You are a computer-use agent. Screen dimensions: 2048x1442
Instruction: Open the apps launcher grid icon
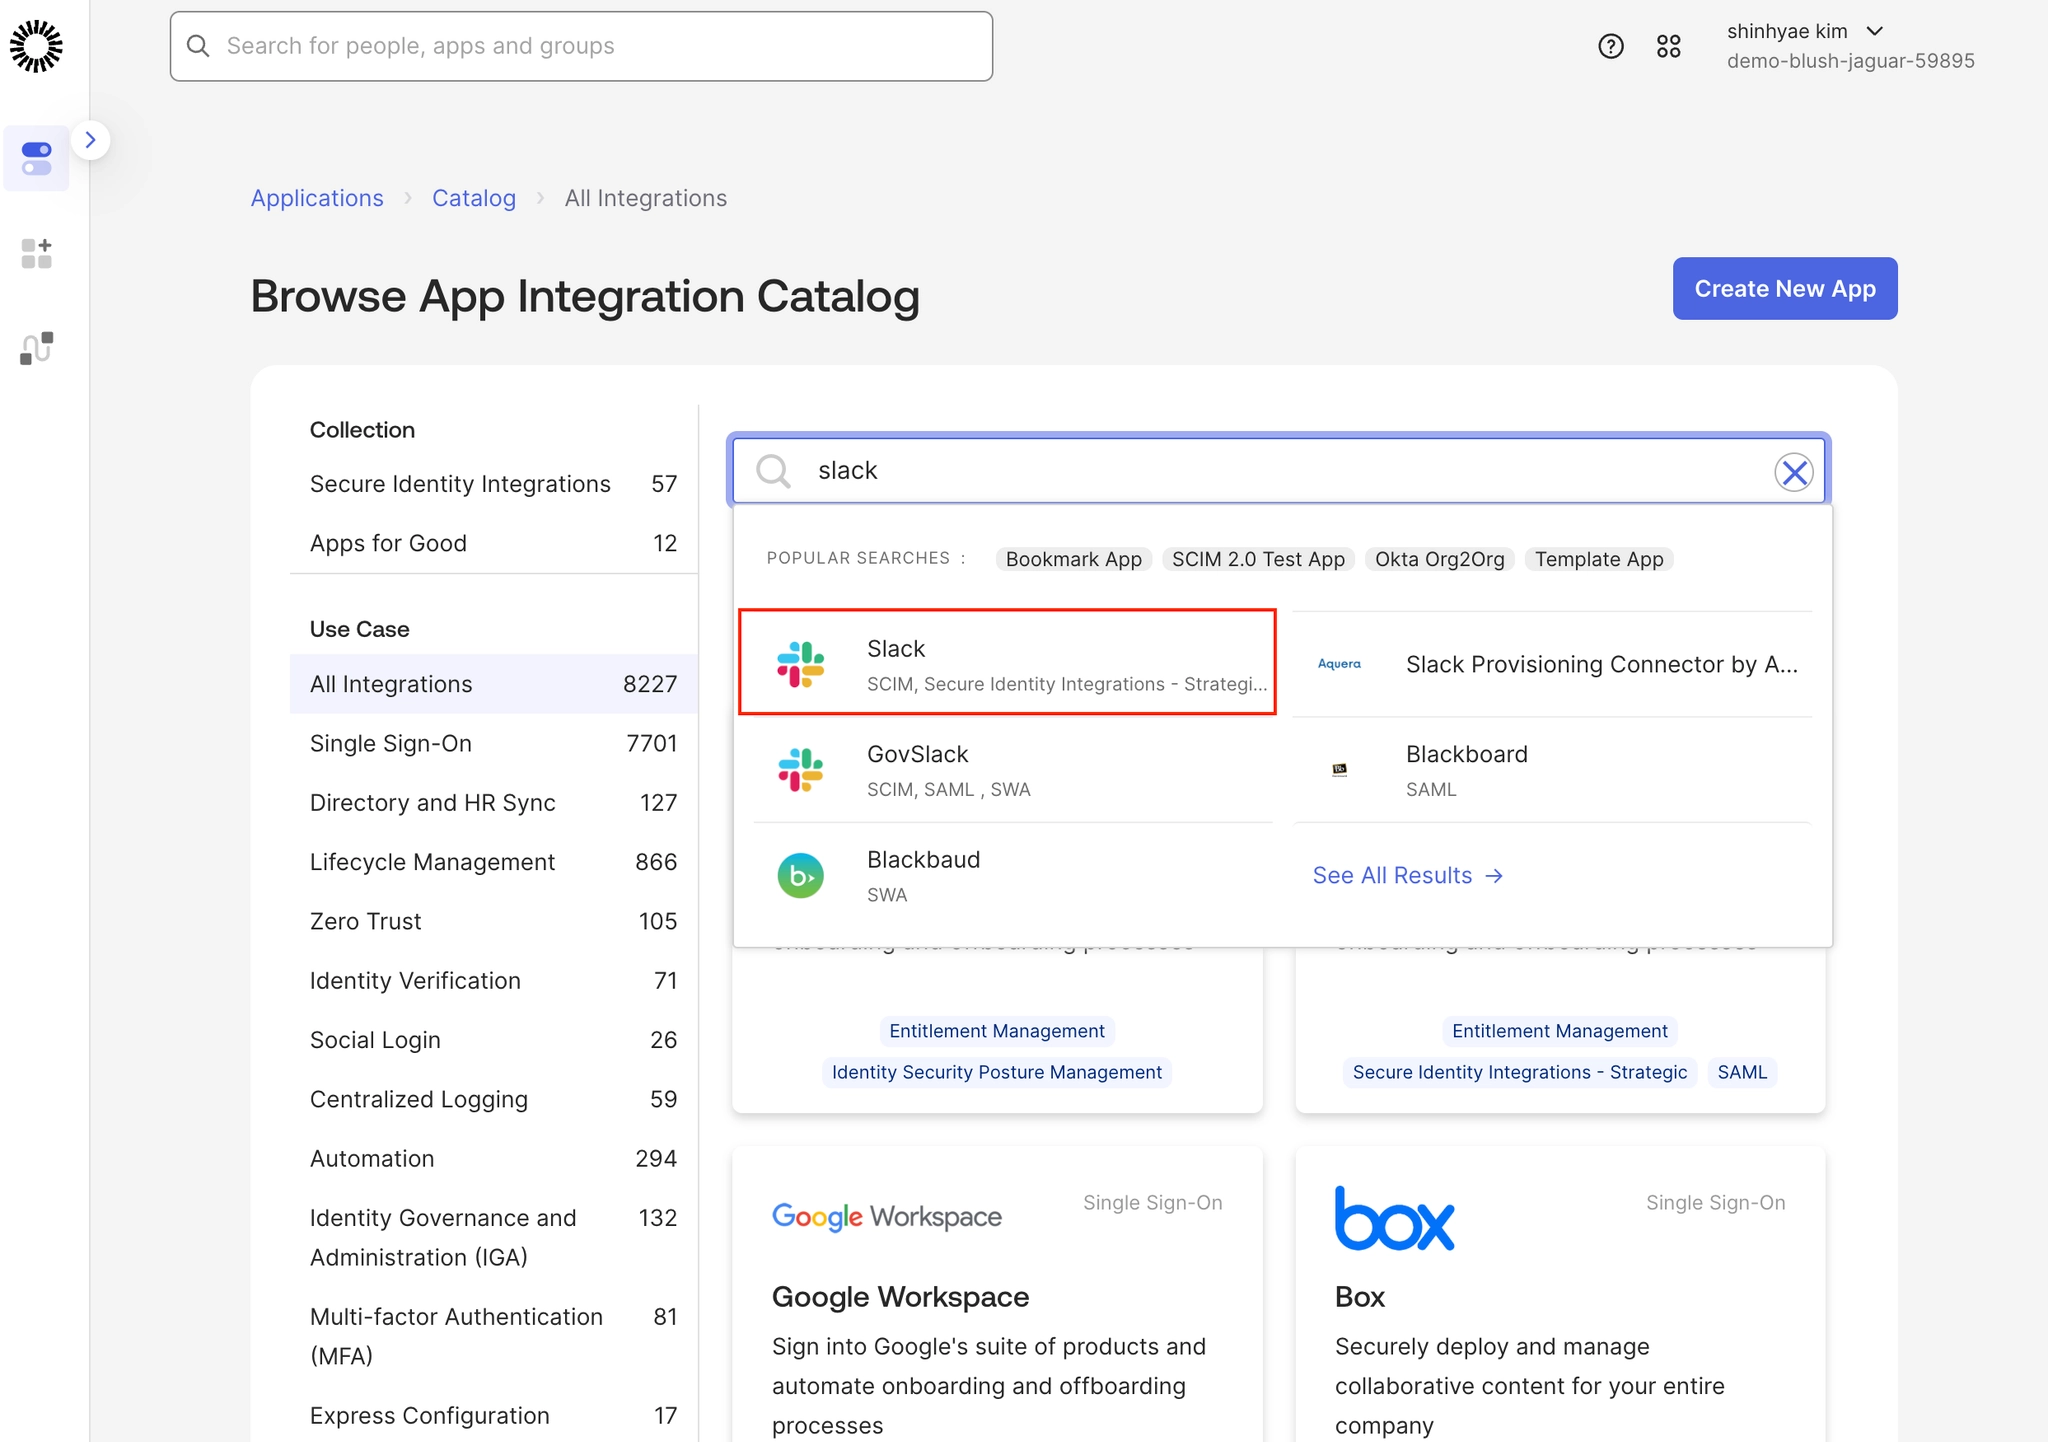click(1669, 46)
